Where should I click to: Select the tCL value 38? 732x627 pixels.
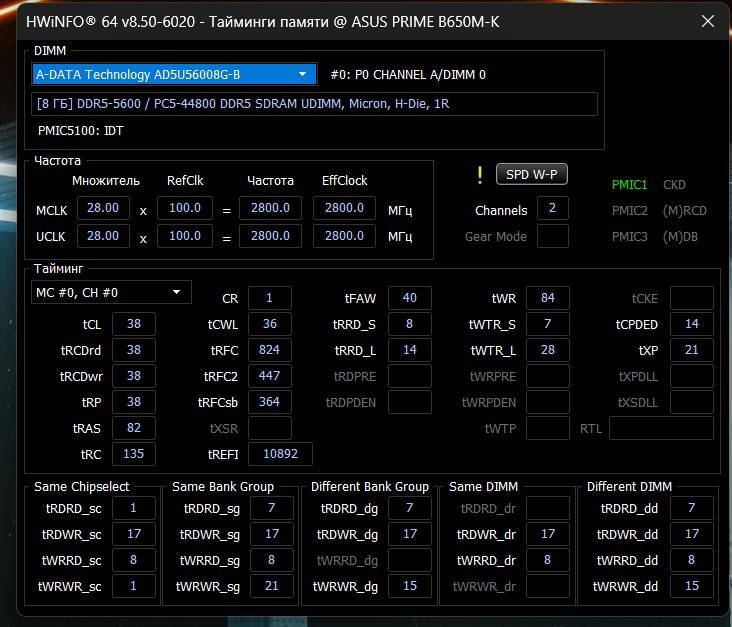tap(134, 324)
